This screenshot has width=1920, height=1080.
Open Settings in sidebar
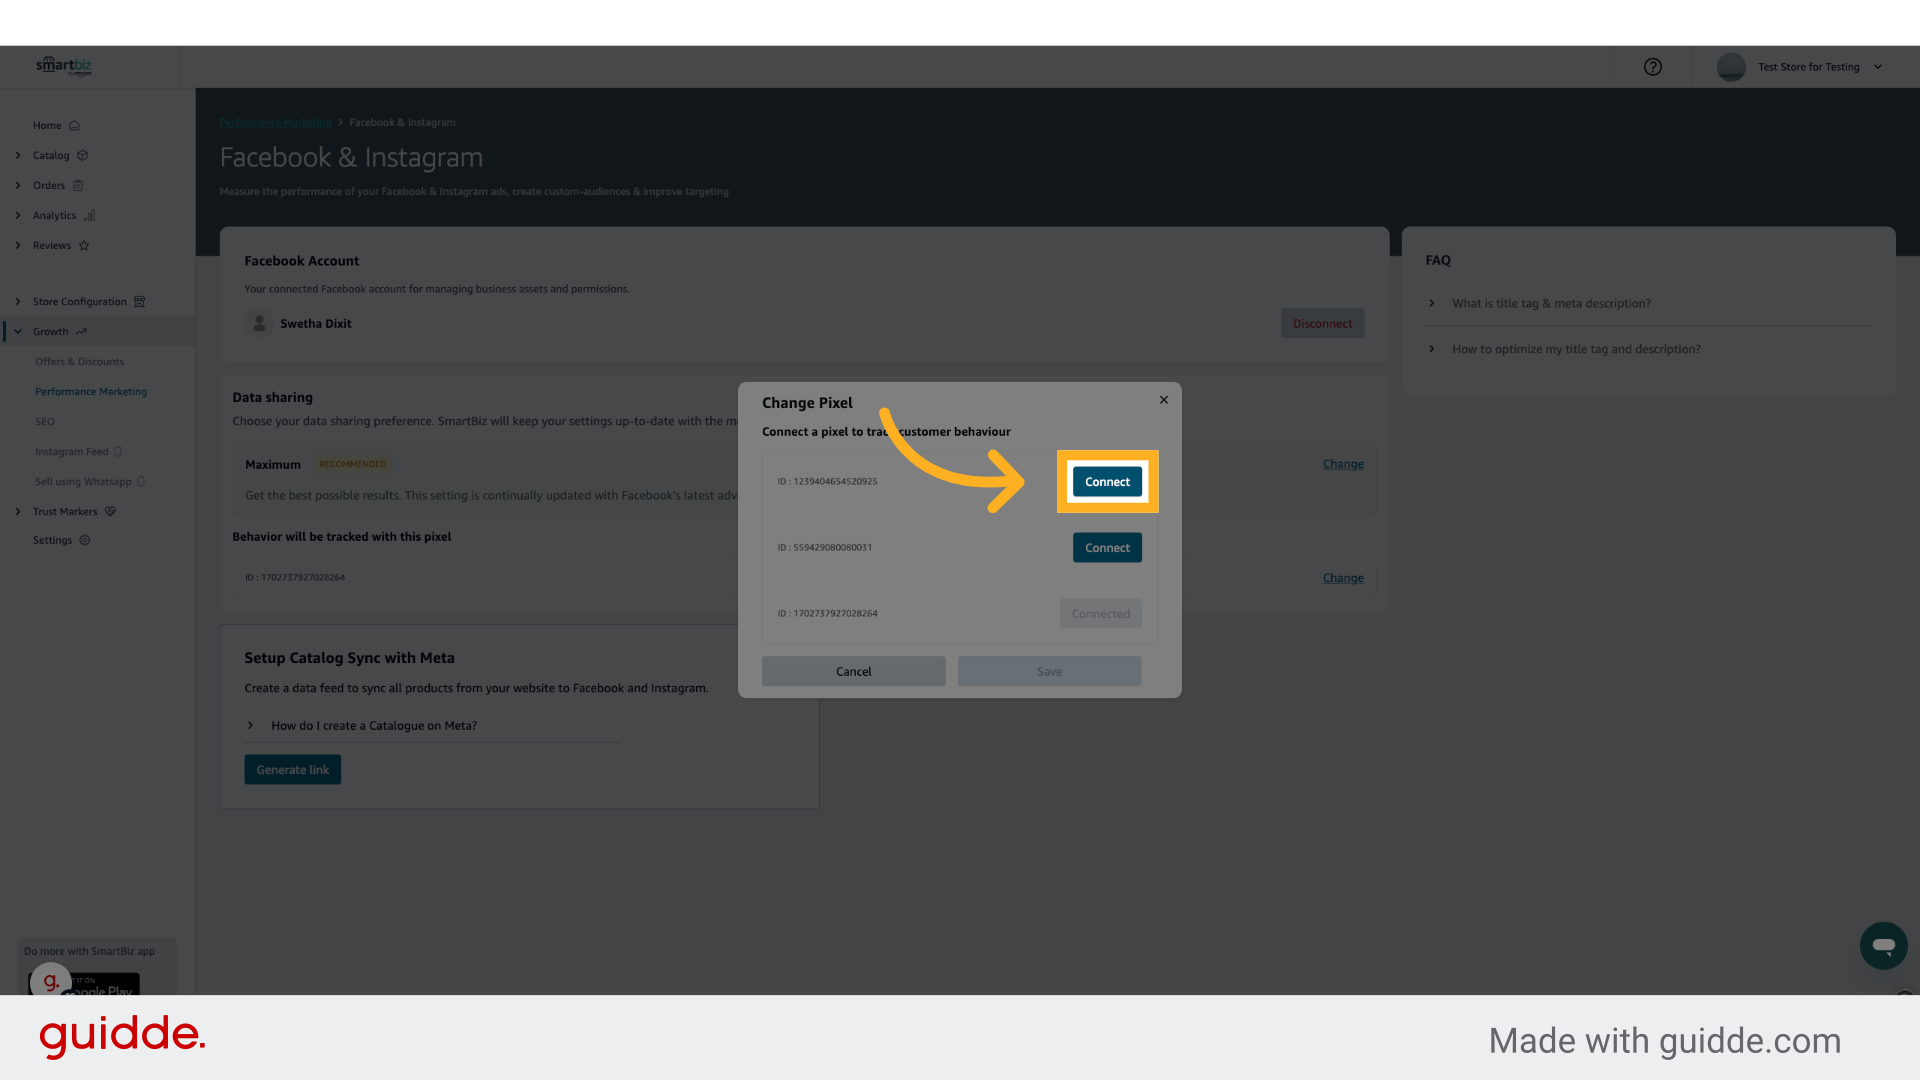click(x=52, y=541)
